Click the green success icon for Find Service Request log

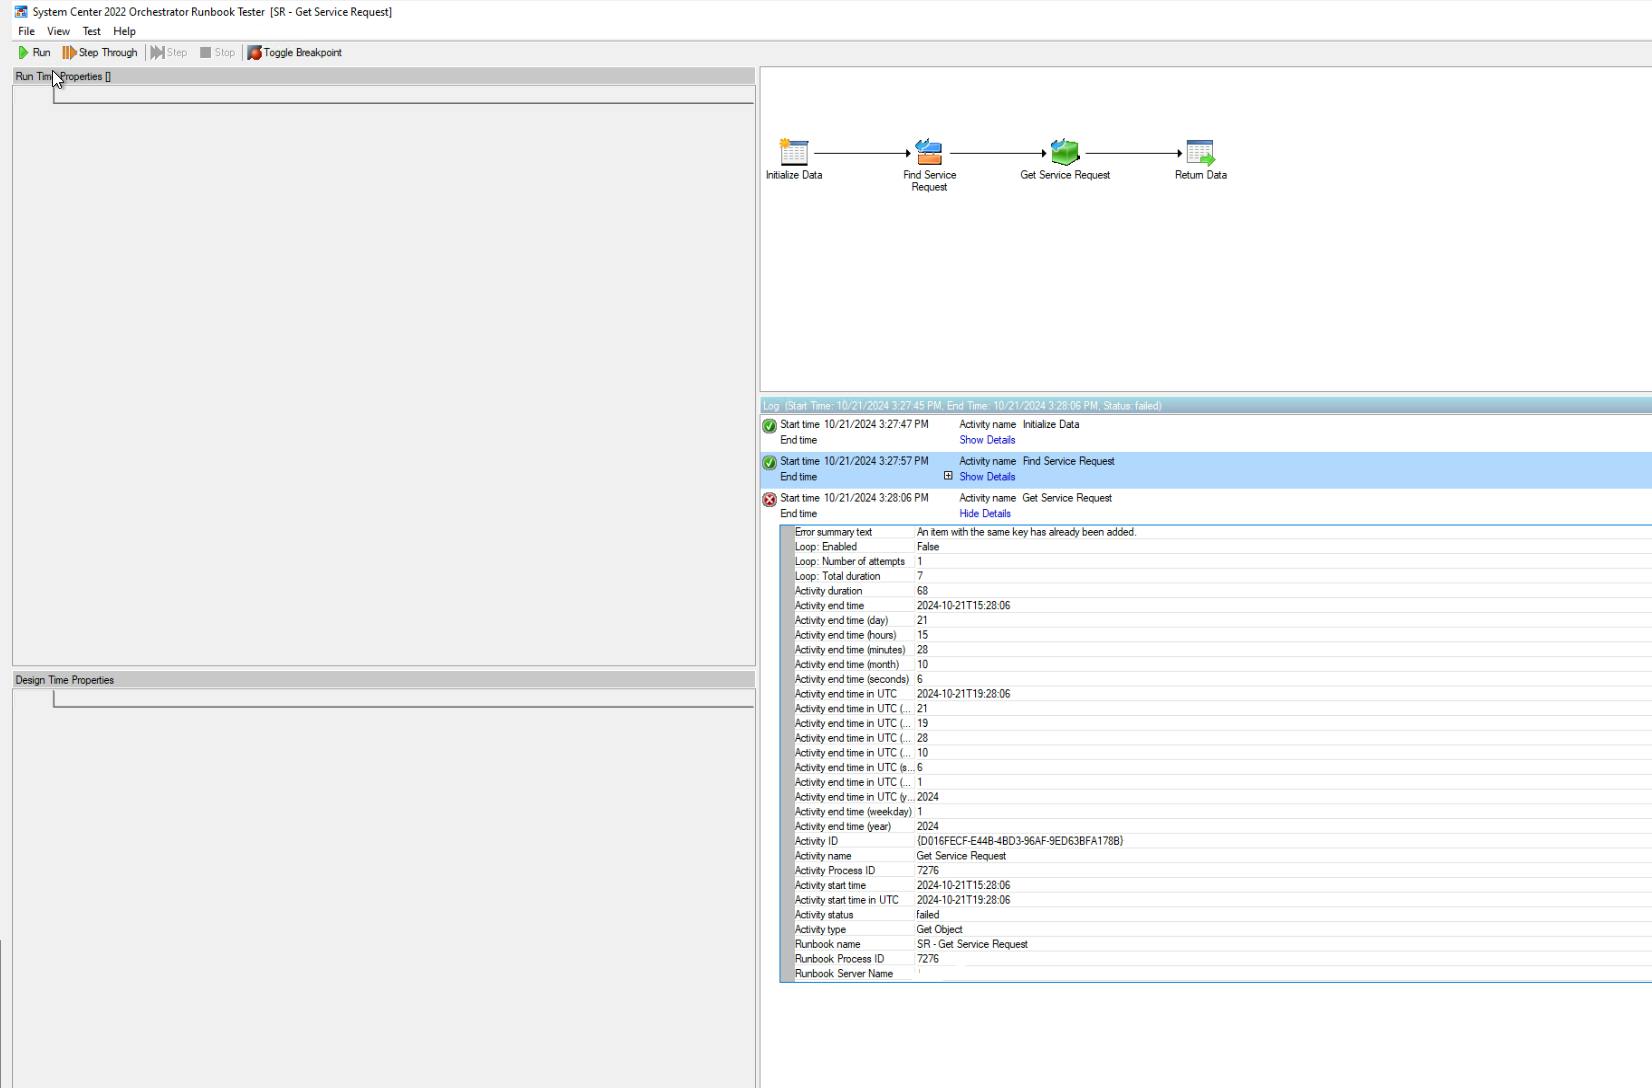[x=769, y=463]
